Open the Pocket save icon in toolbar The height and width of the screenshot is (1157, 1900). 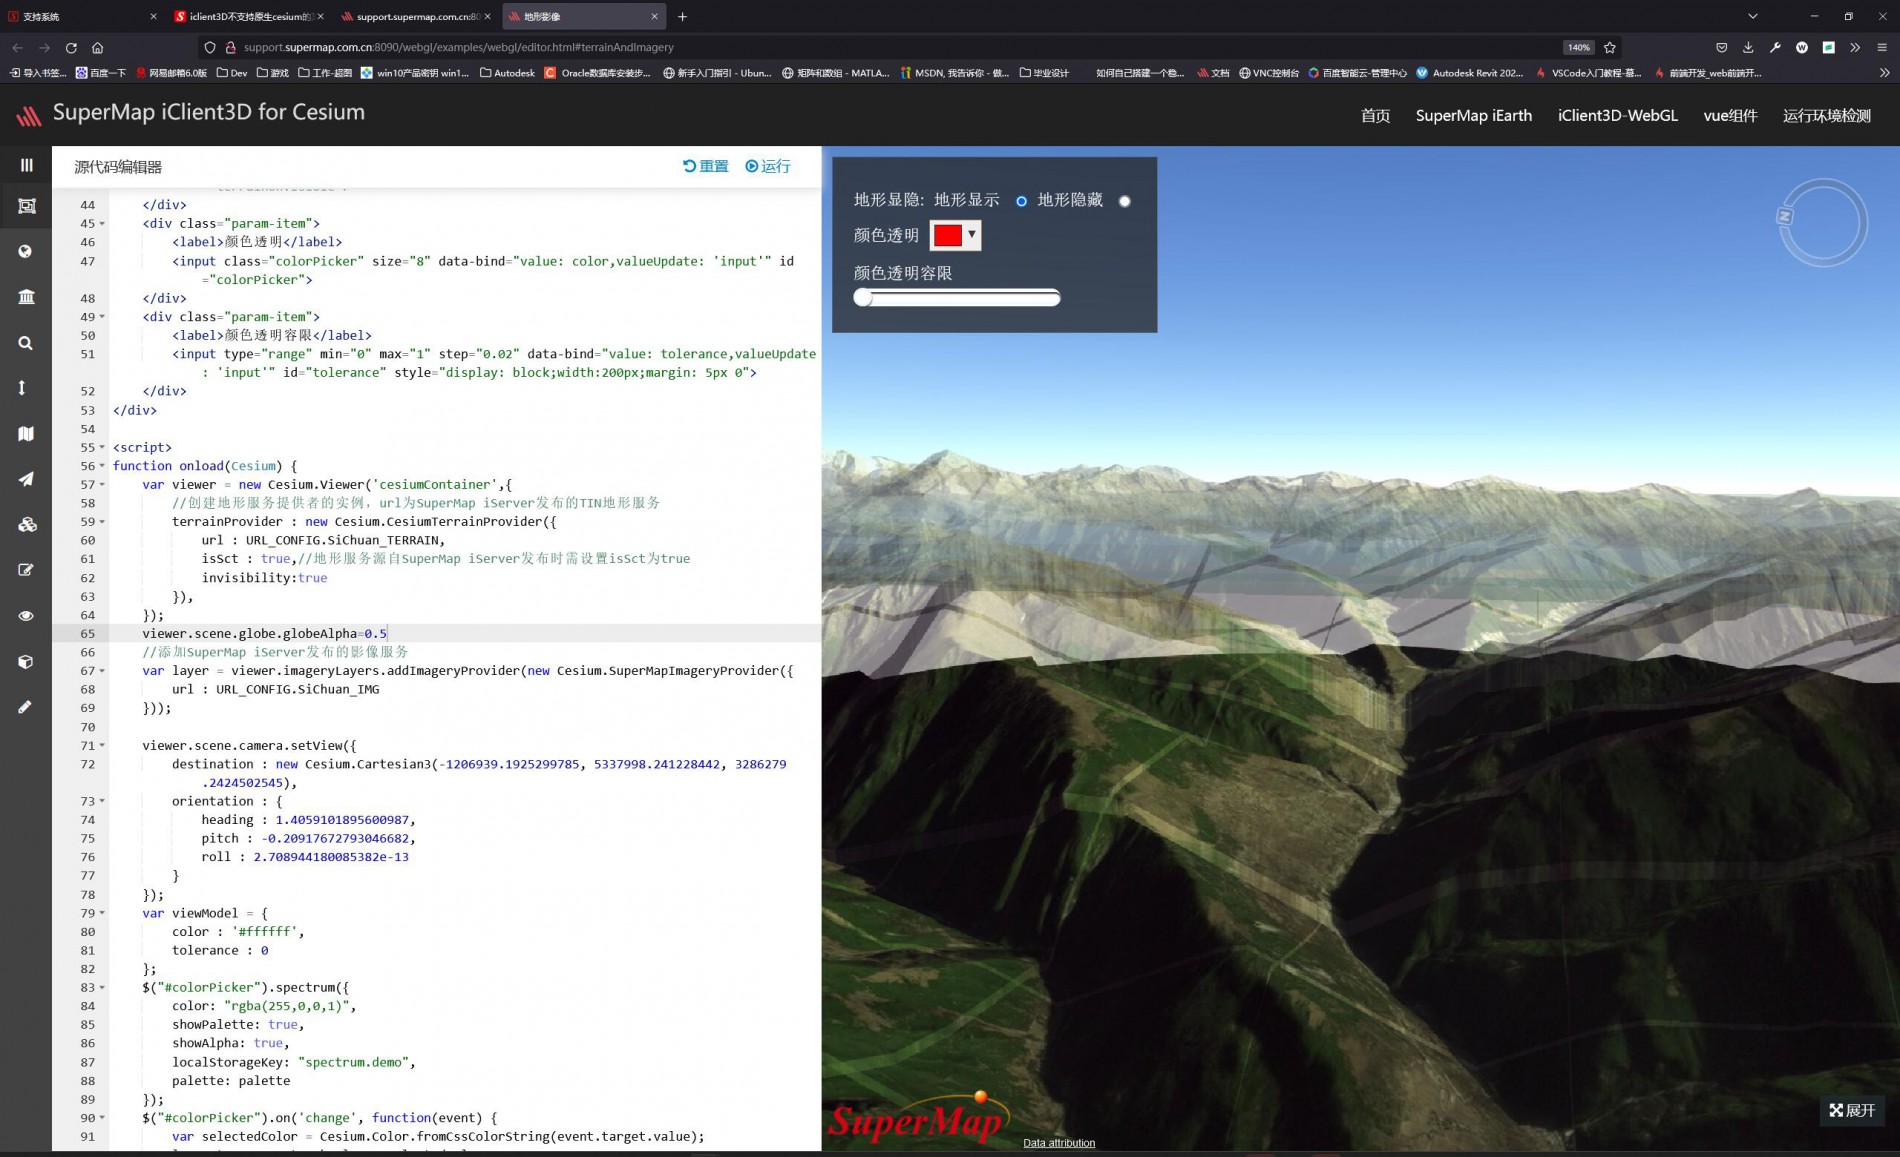[1721, 47]
